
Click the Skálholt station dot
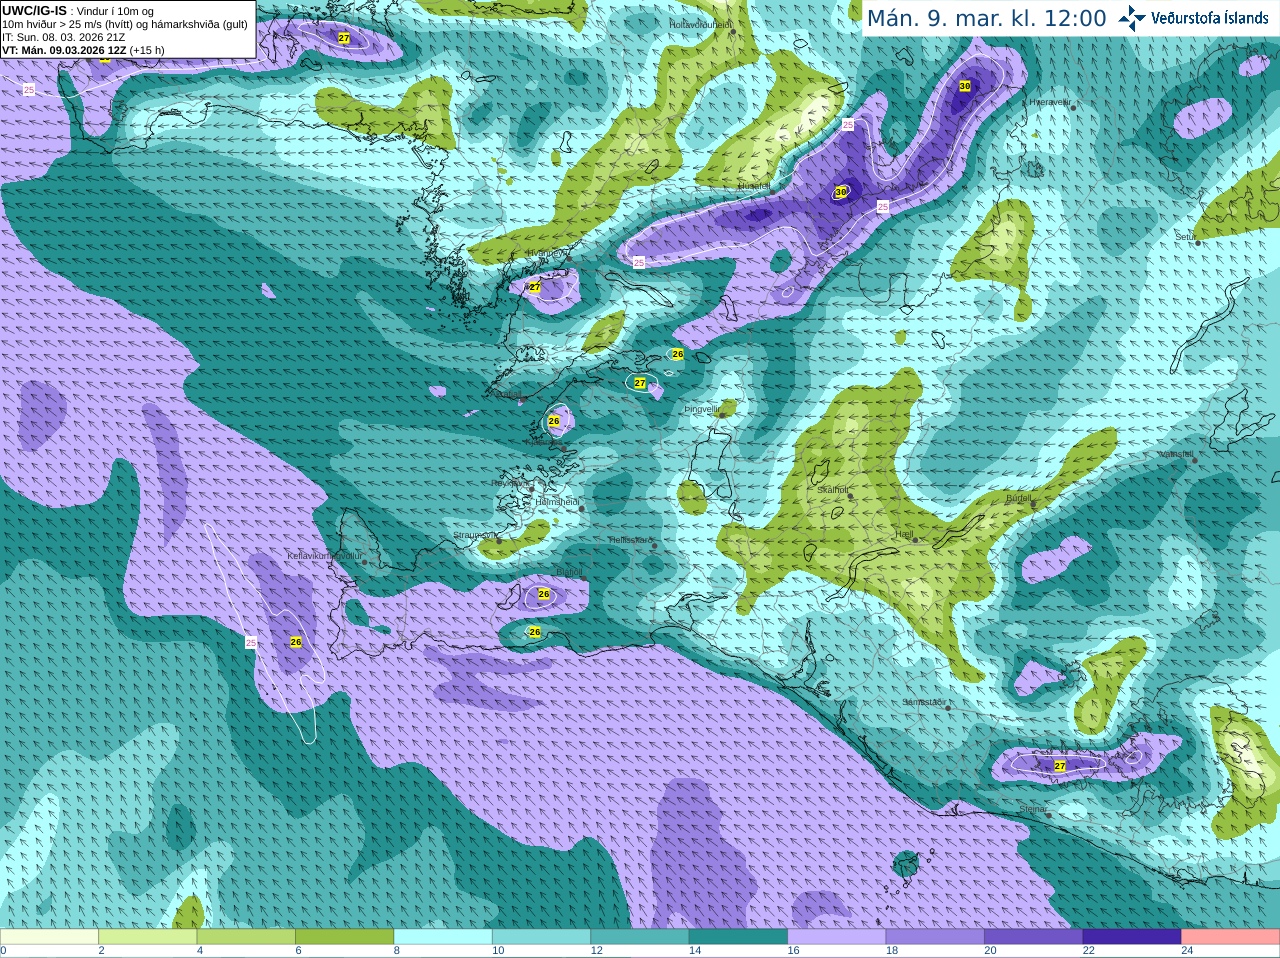(x=848, y=497)
